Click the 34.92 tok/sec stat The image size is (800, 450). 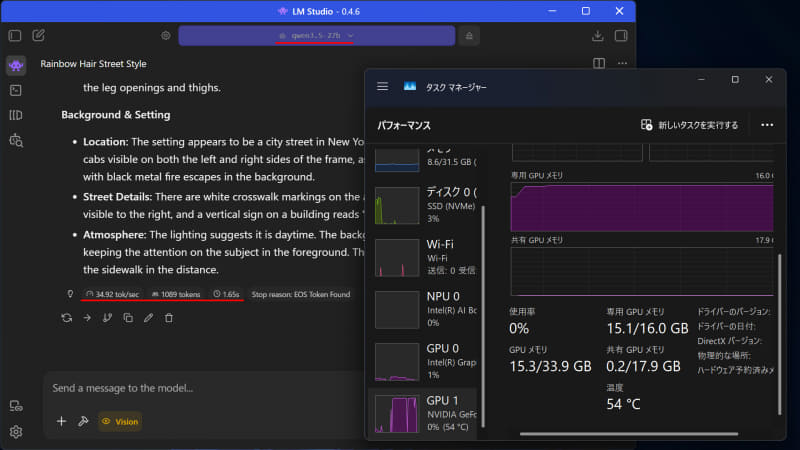pos(112,294)
